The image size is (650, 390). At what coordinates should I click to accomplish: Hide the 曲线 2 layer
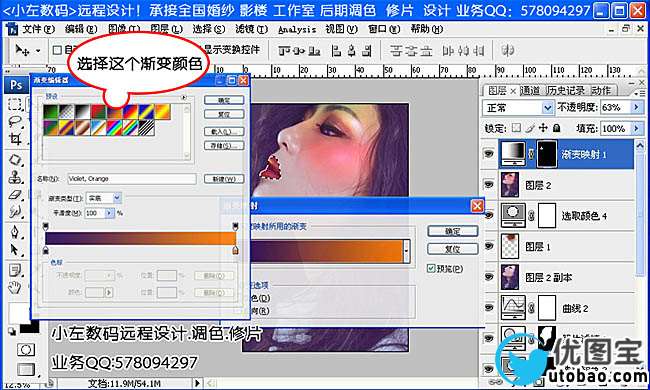point(489,308)
